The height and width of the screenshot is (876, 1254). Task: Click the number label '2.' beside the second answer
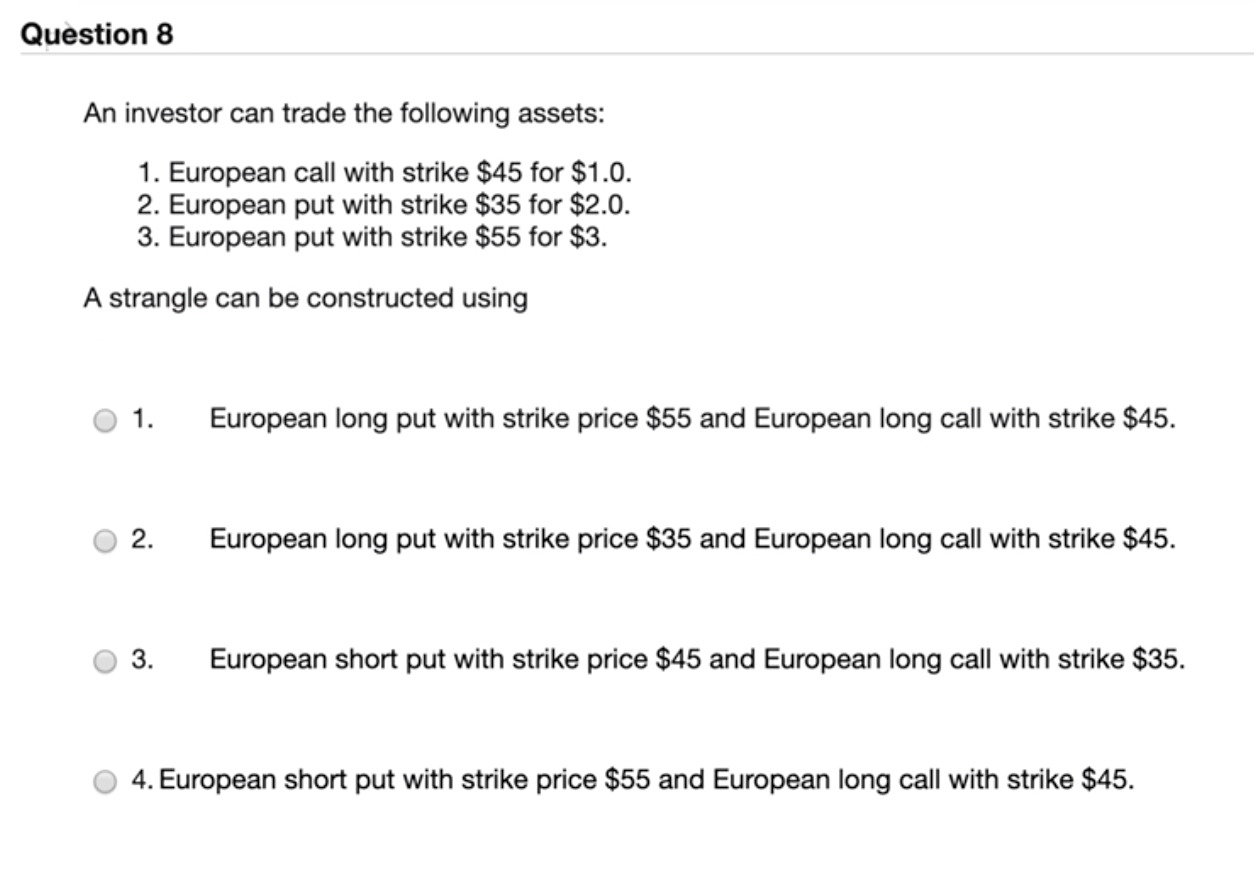[x=143, y=539]
